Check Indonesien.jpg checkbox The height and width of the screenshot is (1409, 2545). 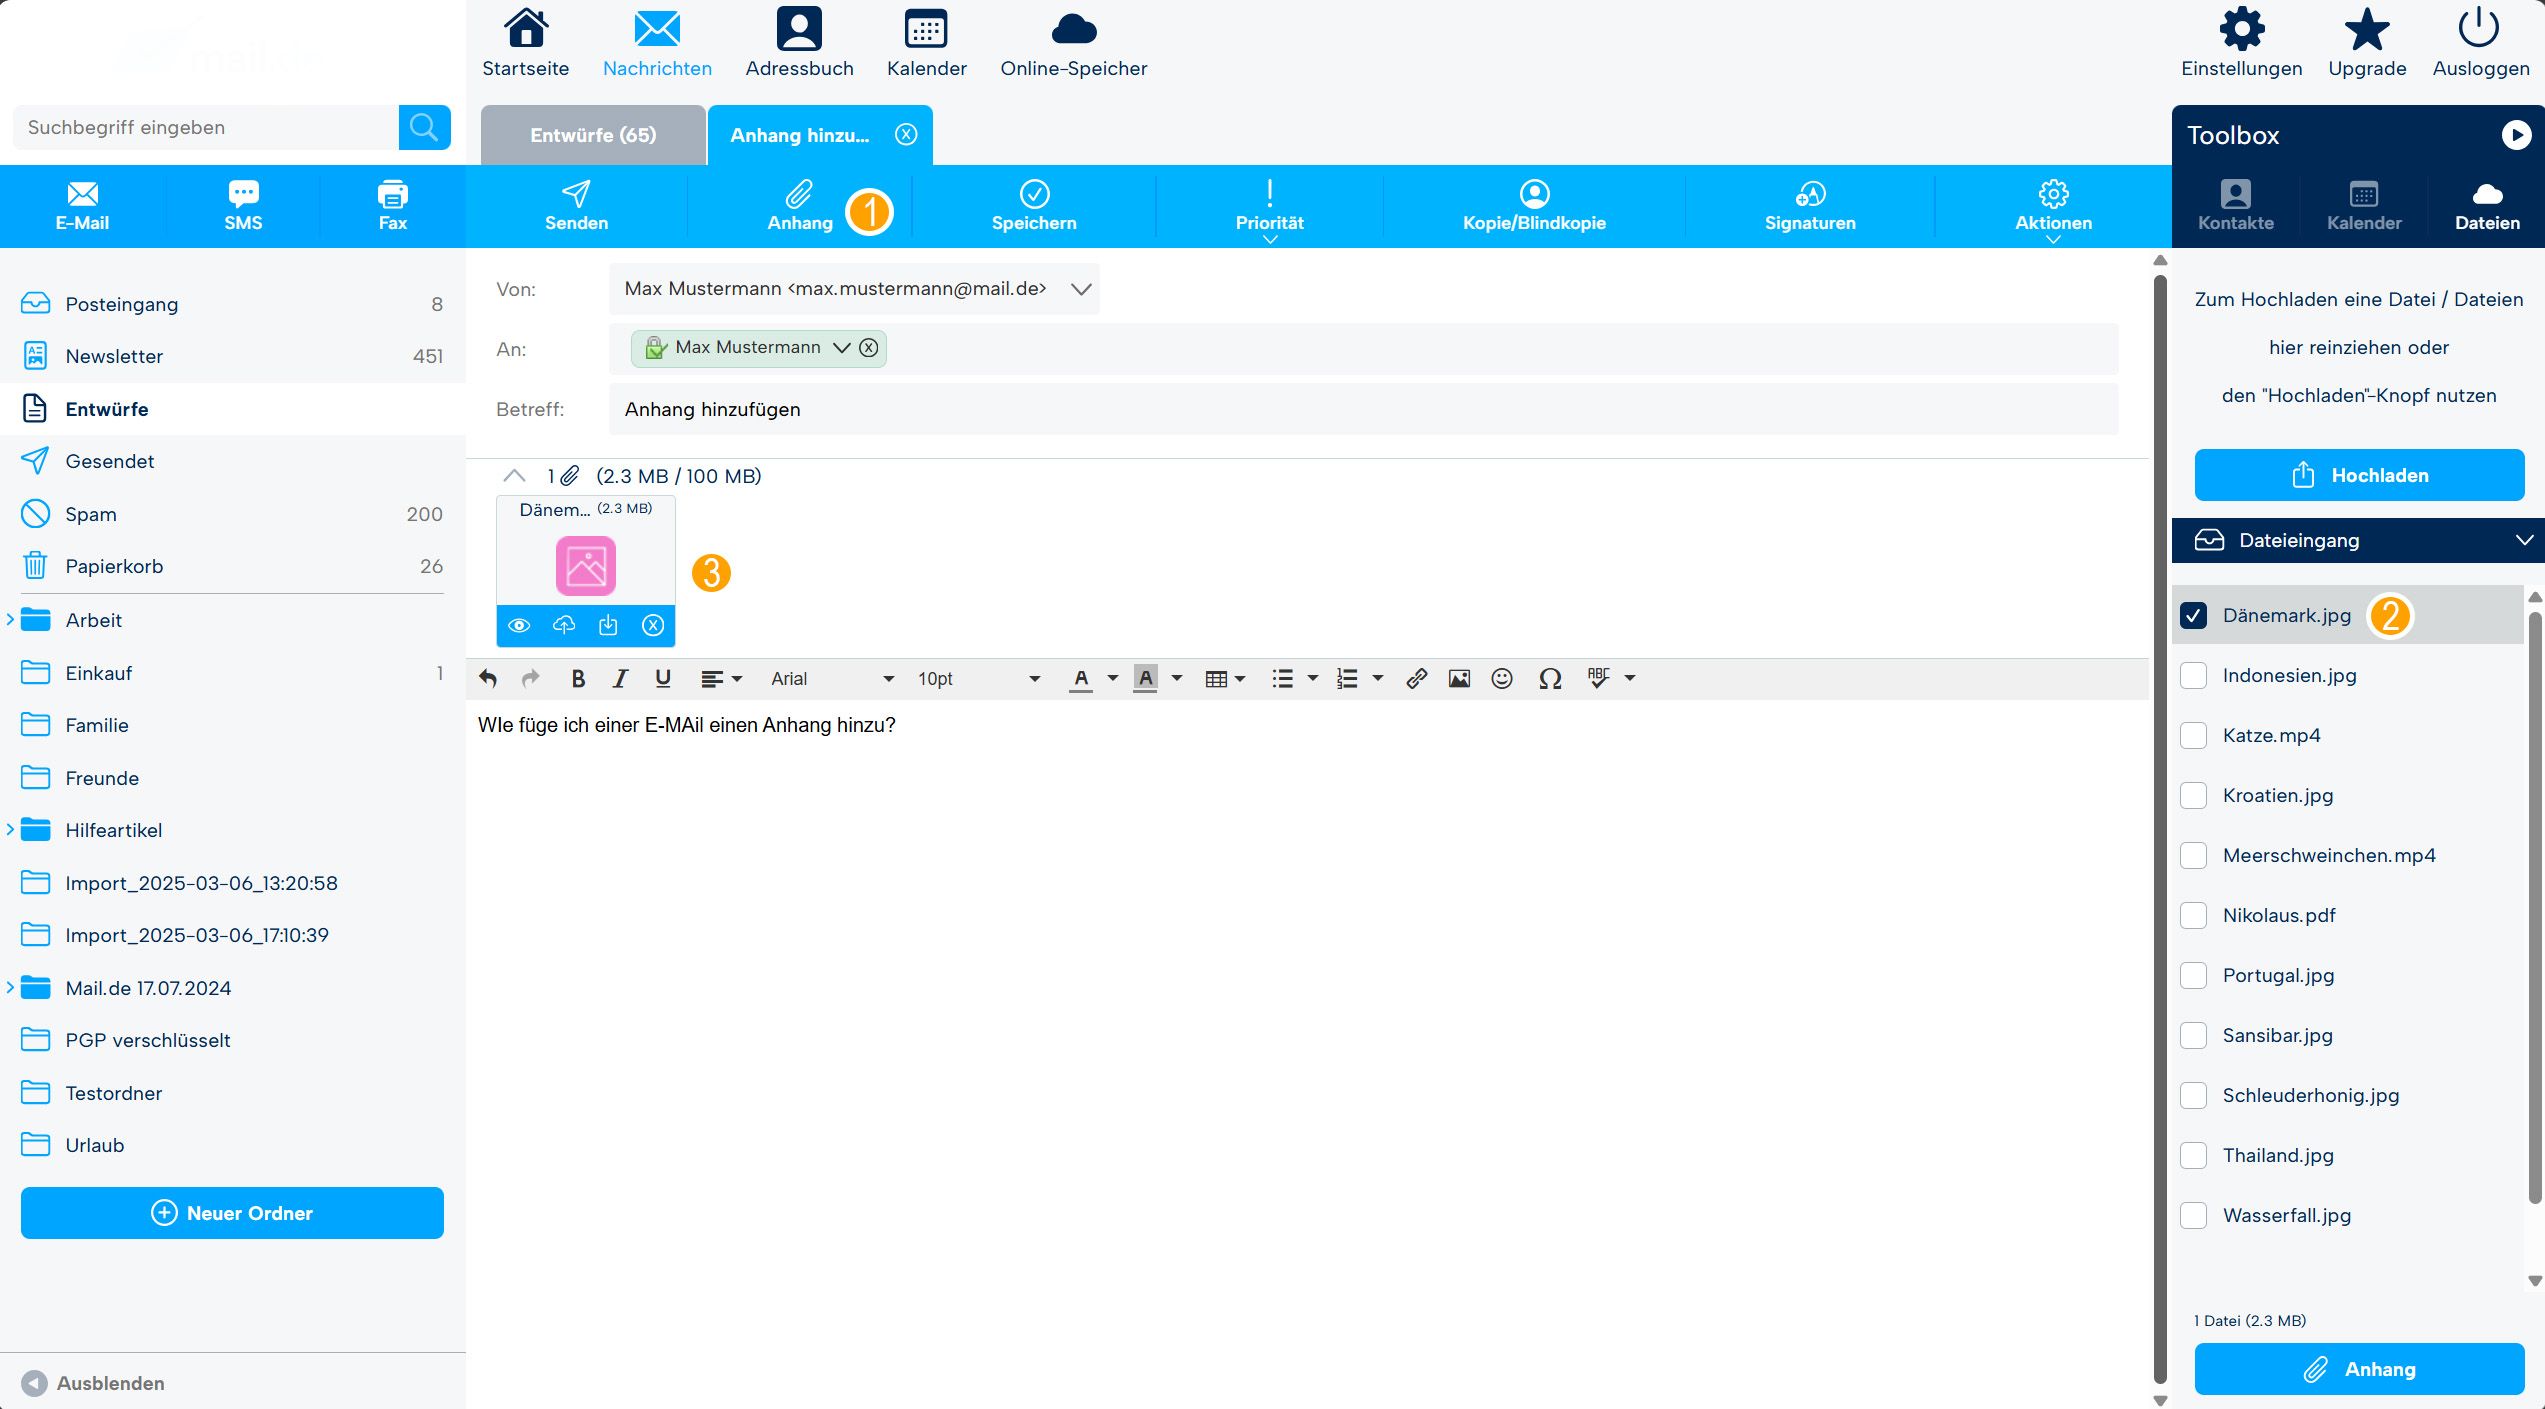(x=2194, y=676)
